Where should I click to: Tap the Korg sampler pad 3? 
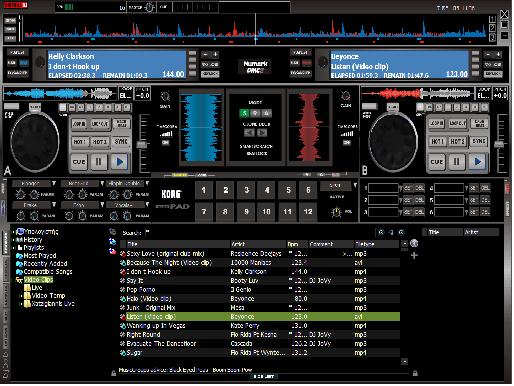246,190
